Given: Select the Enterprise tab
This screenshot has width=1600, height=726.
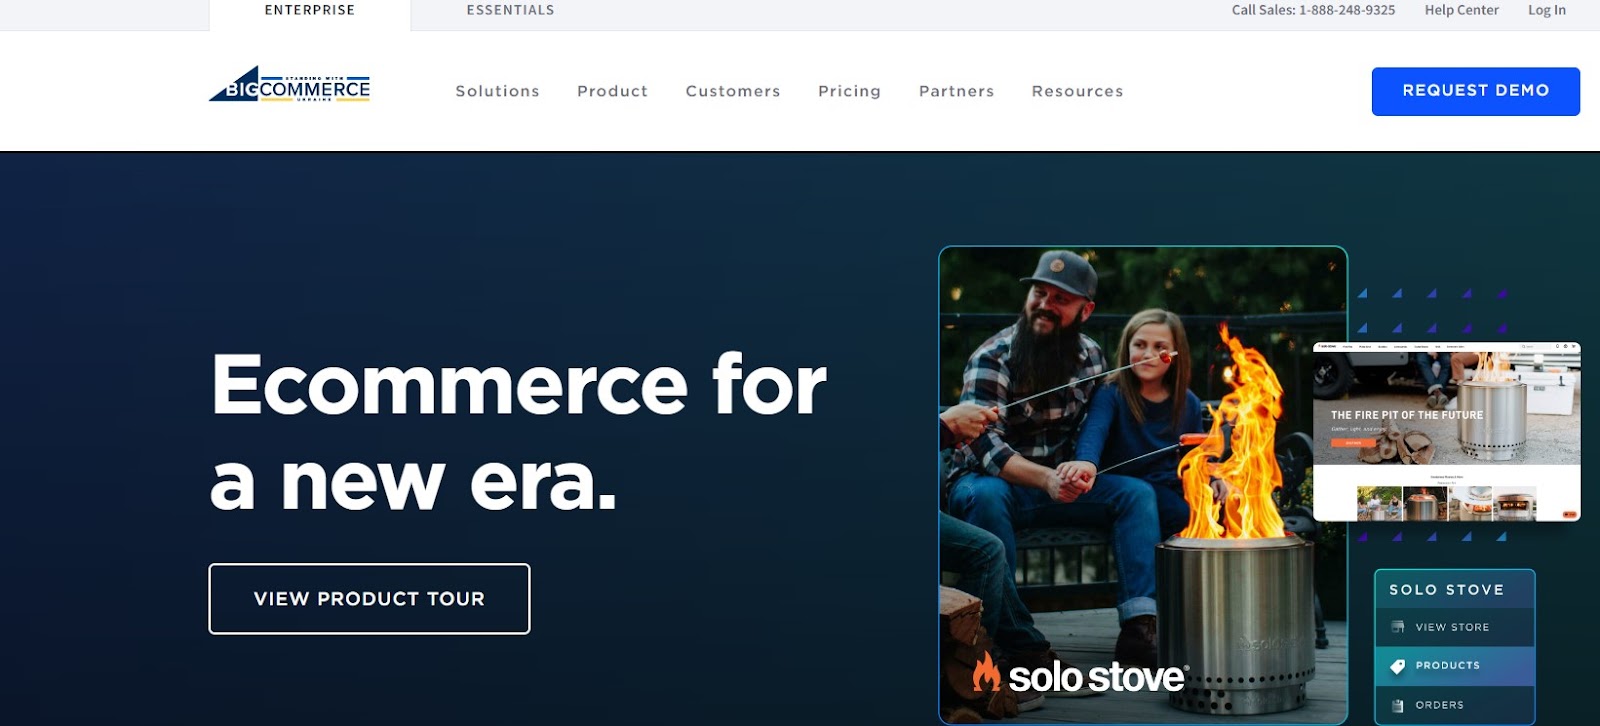Looking at the screenshot, I should 310,10.
